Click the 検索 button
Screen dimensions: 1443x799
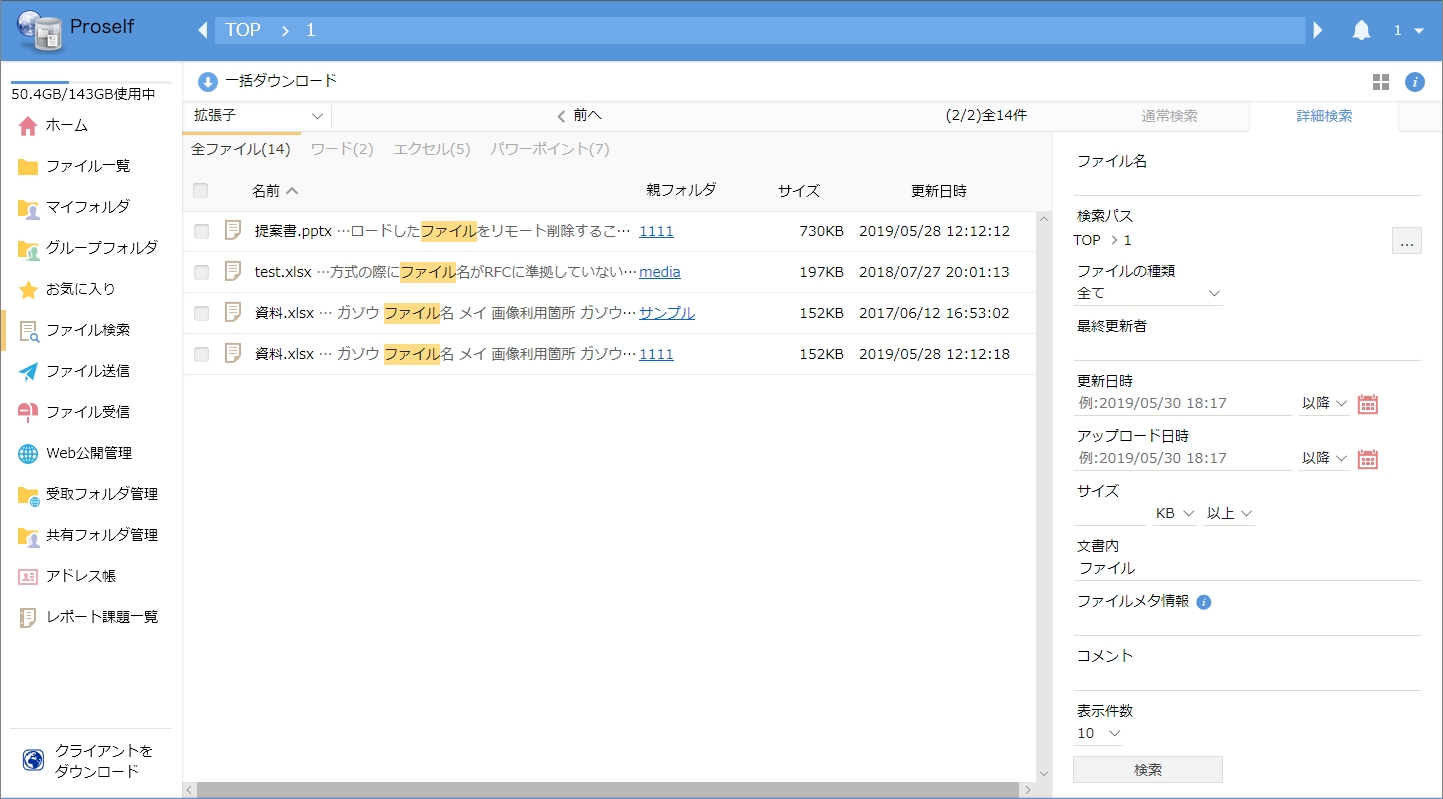point(1148,770)
